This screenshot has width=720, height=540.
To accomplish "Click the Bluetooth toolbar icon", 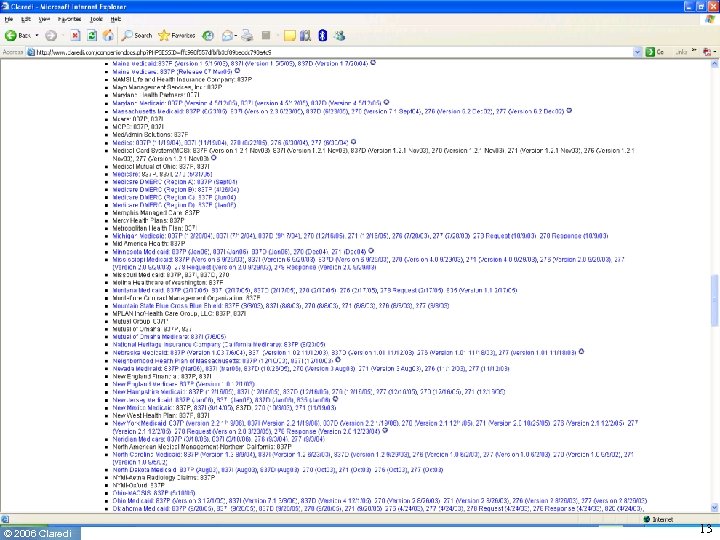I will tap(322, 35).
